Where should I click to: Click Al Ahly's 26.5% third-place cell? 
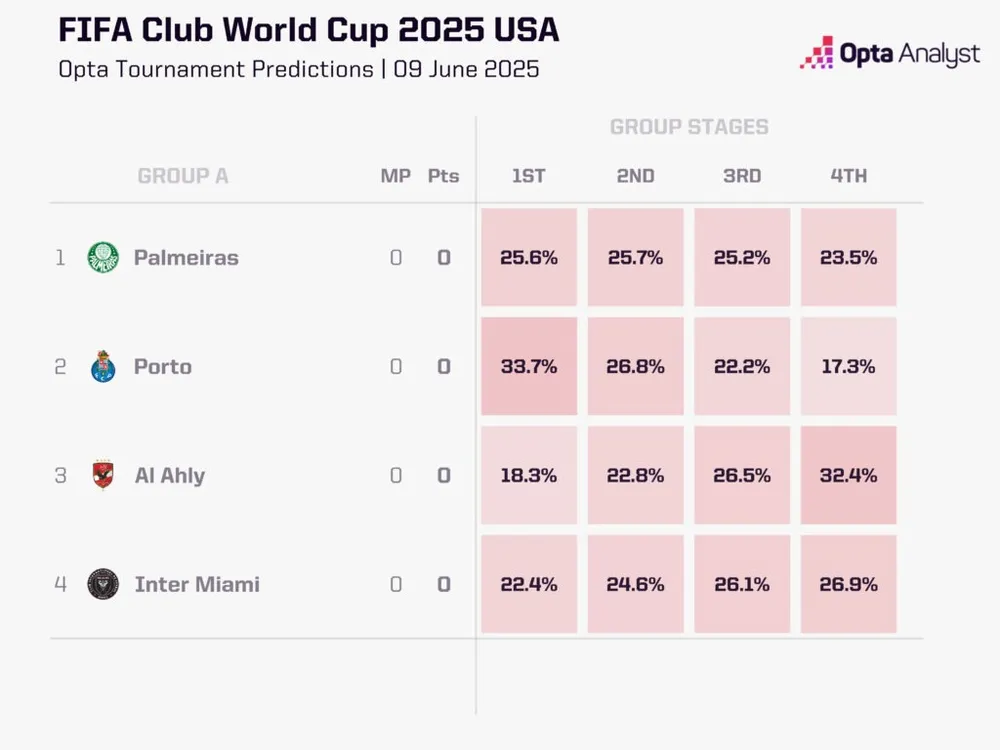click(x=742, y=475)
